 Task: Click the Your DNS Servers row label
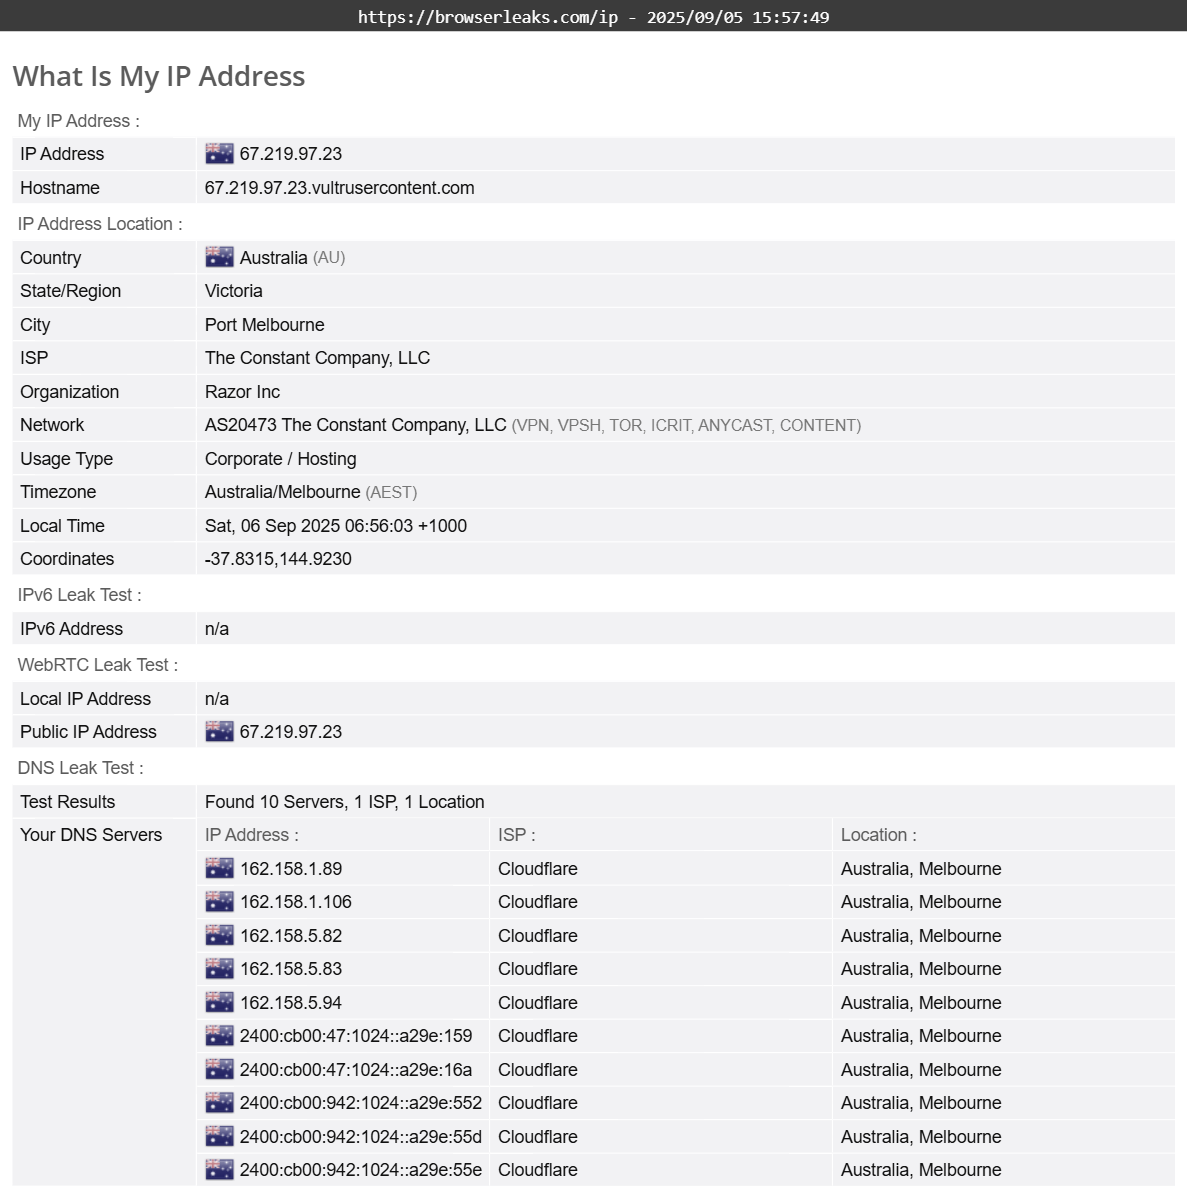click(x=91, y=835)
